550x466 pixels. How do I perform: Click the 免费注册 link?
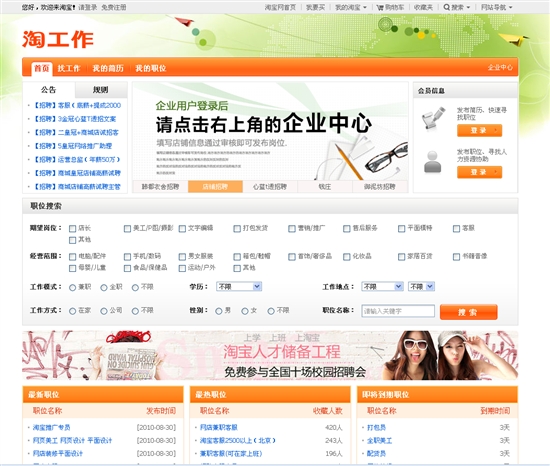tap(114, 7)
